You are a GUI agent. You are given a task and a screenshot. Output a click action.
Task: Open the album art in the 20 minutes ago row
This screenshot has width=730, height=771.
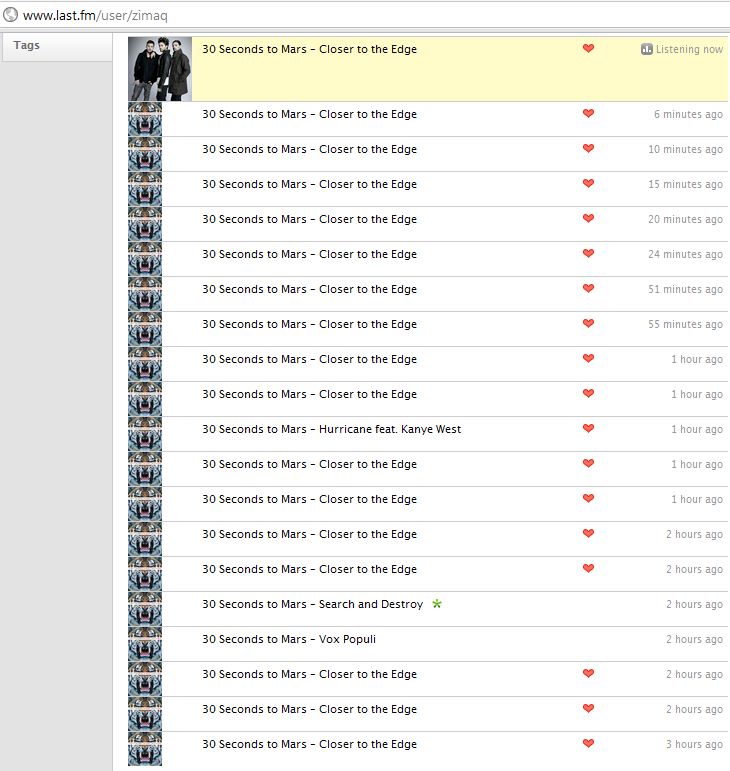[x=145, y=224]
